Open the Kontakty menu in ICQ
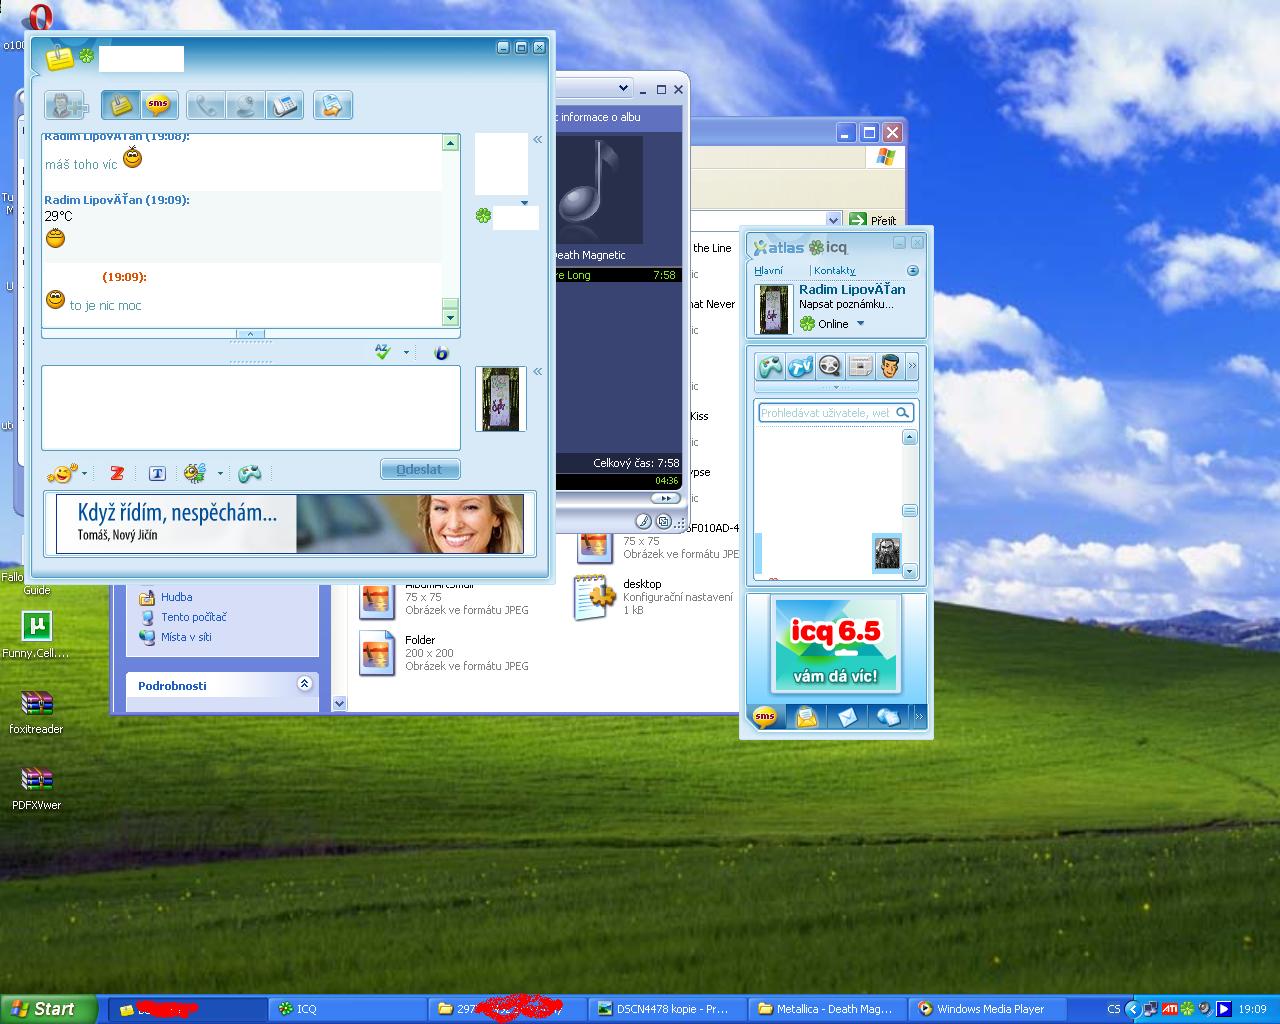1280x1024 pixels. (x=835, y=271)
